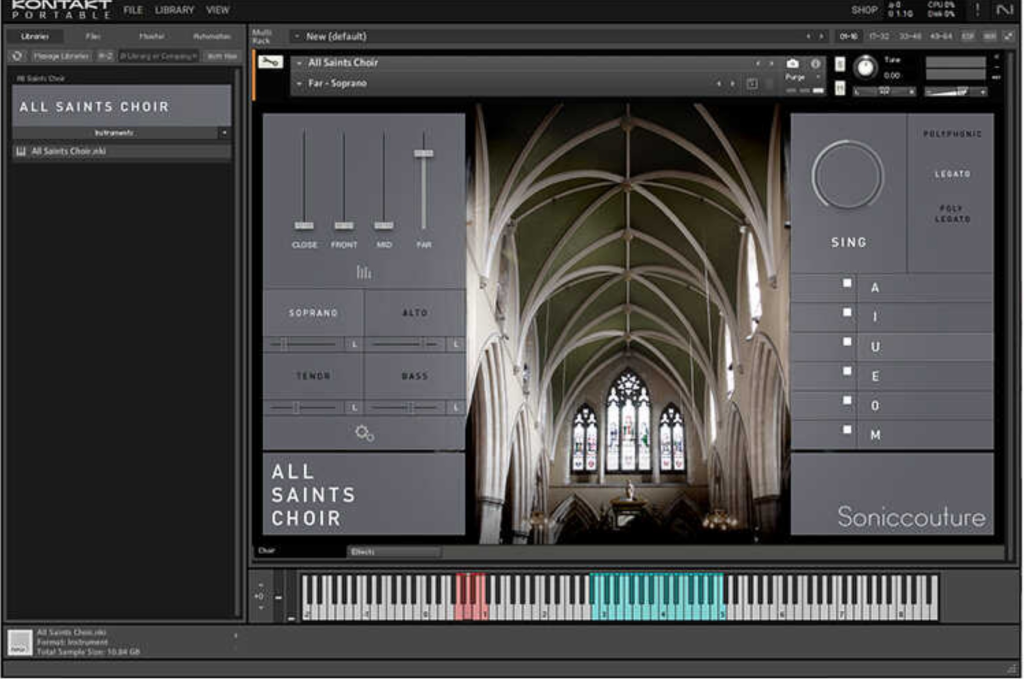The image size is (1024, 679).
Task: Open the Instruments dropdown arrow in library
Action: 224,133
